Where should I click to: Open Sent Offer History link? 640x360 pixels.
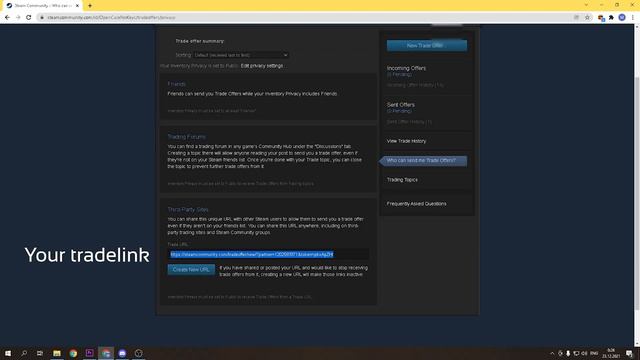click(x=409, y=122)
